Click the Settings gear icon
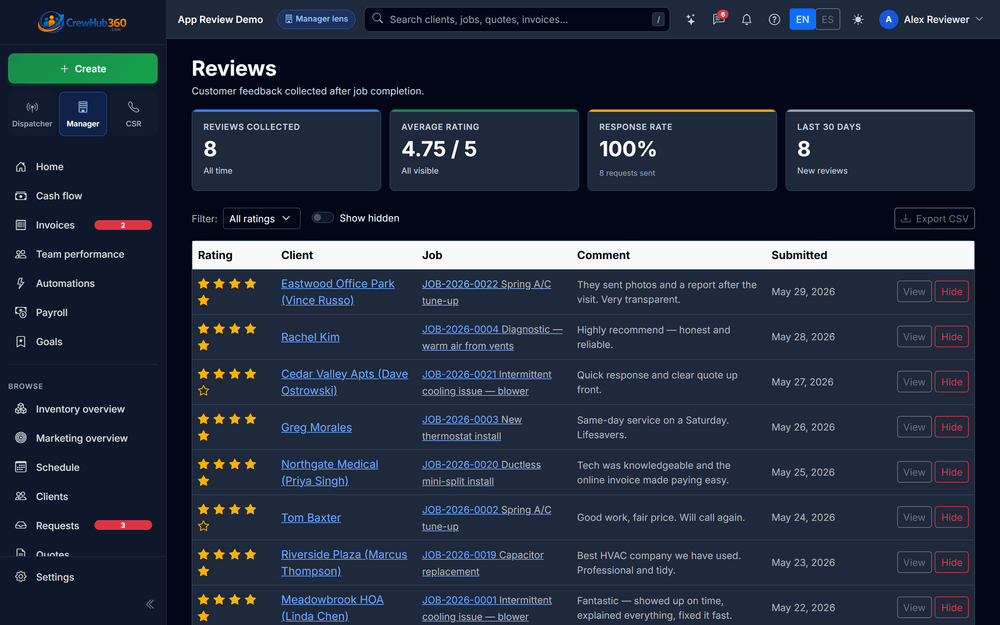Viewport: 1000px width, 625px height. [21, 577]
